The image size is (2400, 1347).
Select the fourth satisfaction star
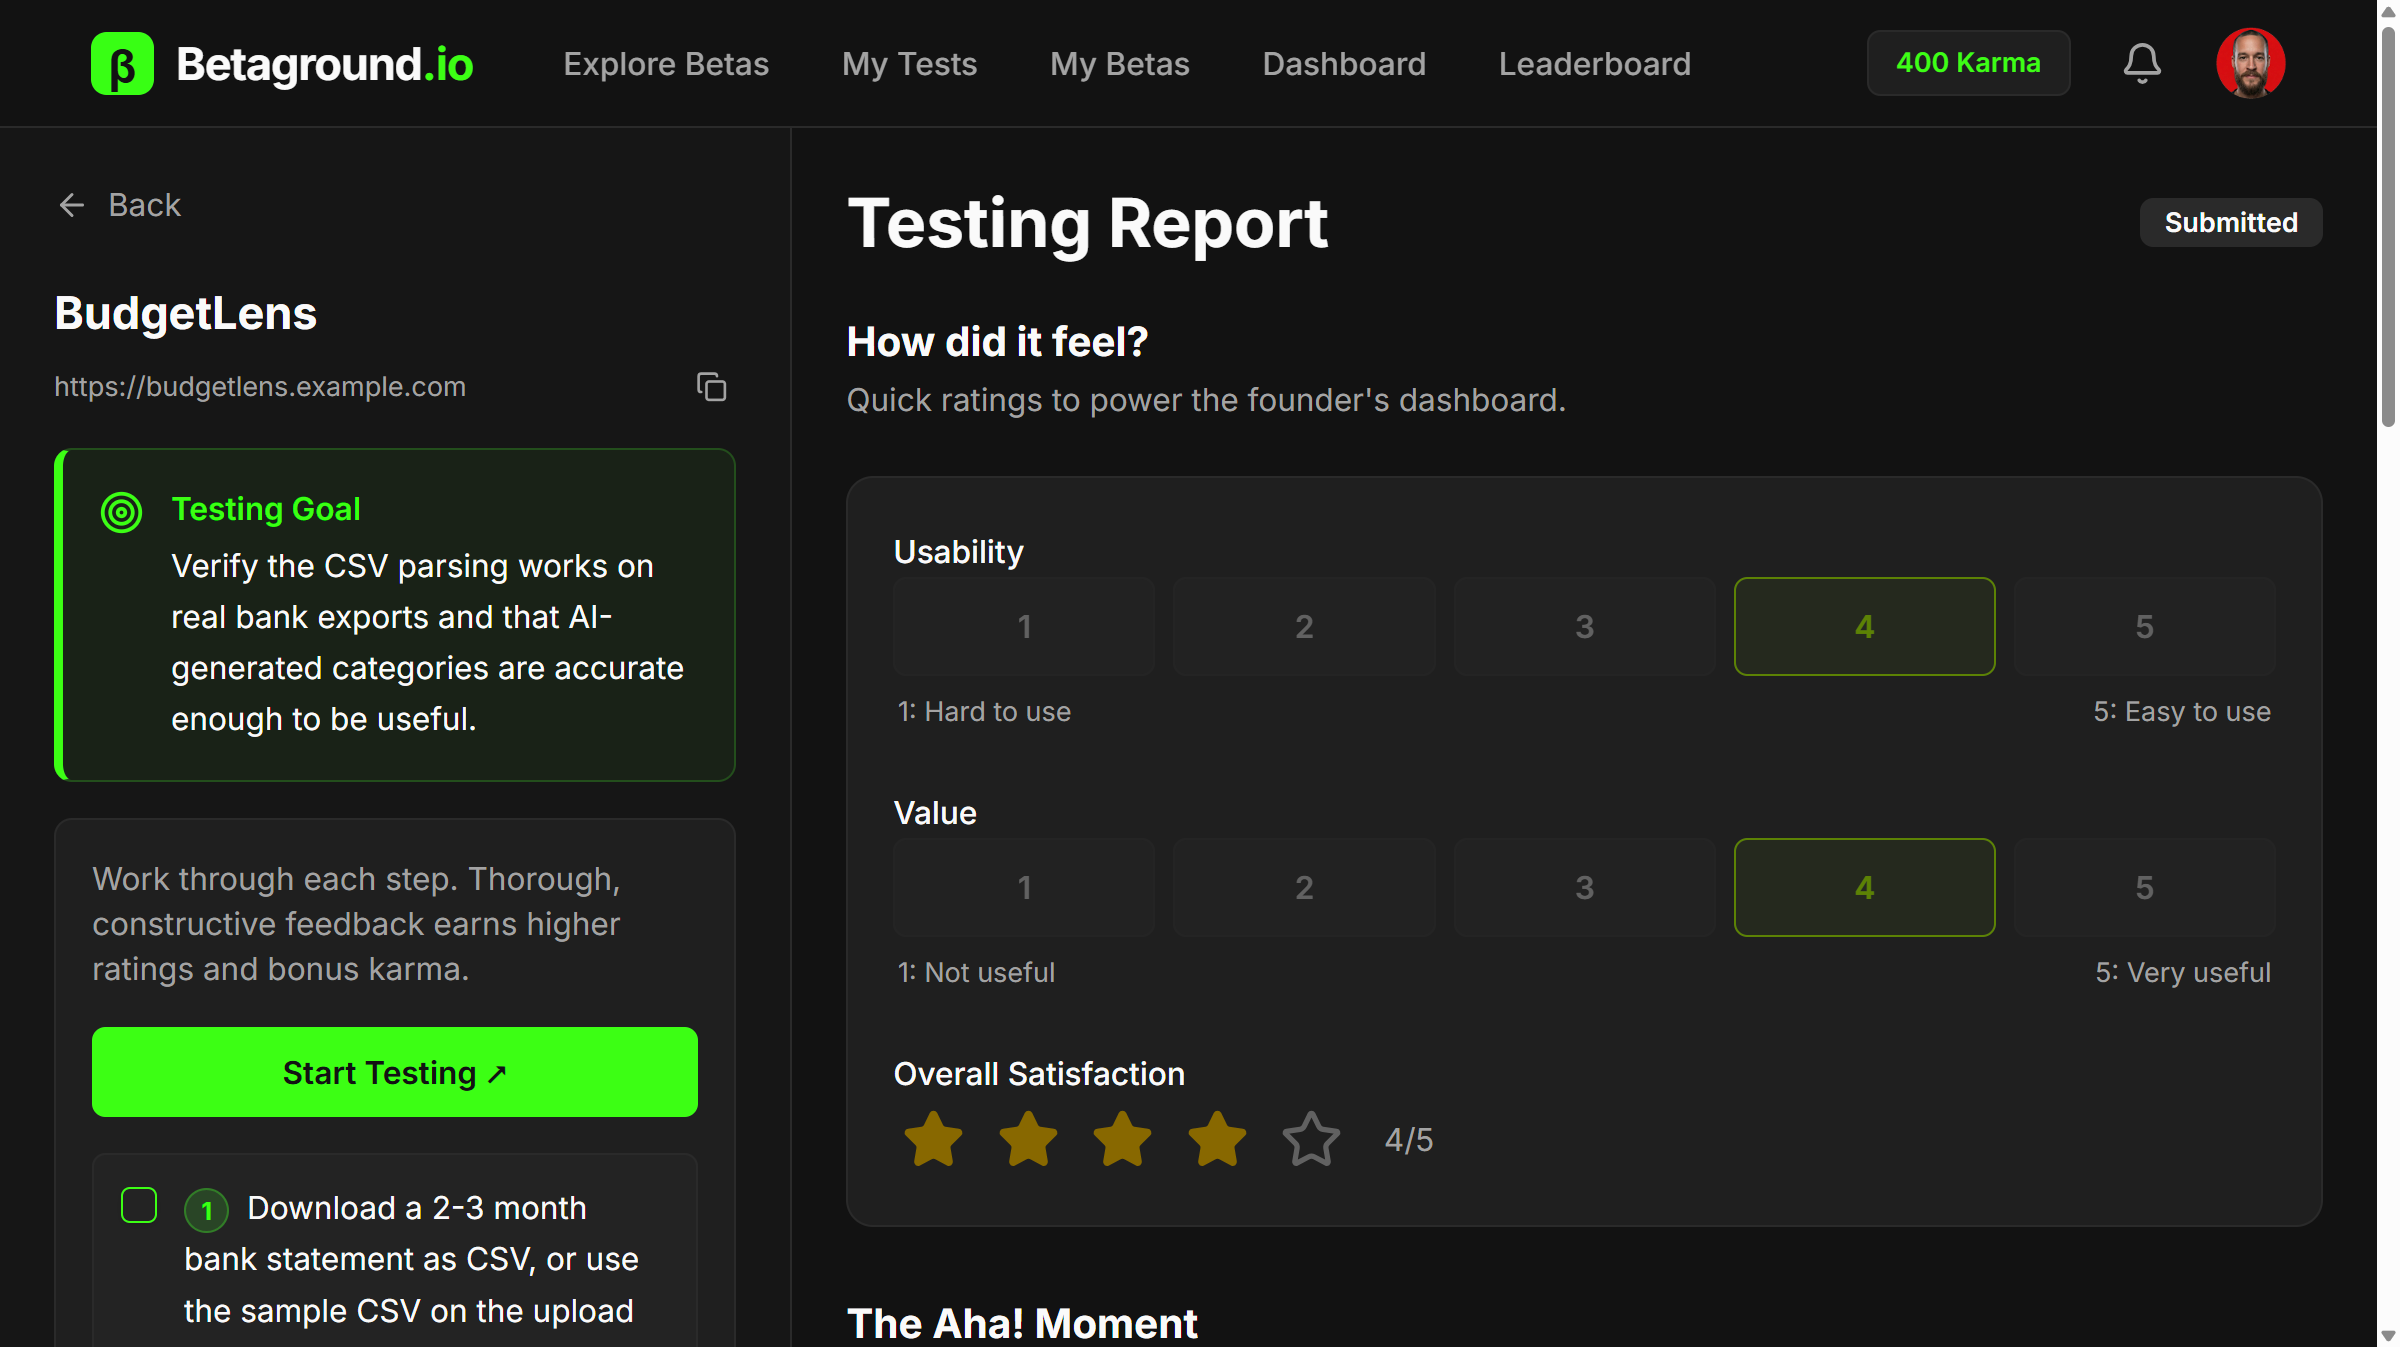coord(1217,1139)
